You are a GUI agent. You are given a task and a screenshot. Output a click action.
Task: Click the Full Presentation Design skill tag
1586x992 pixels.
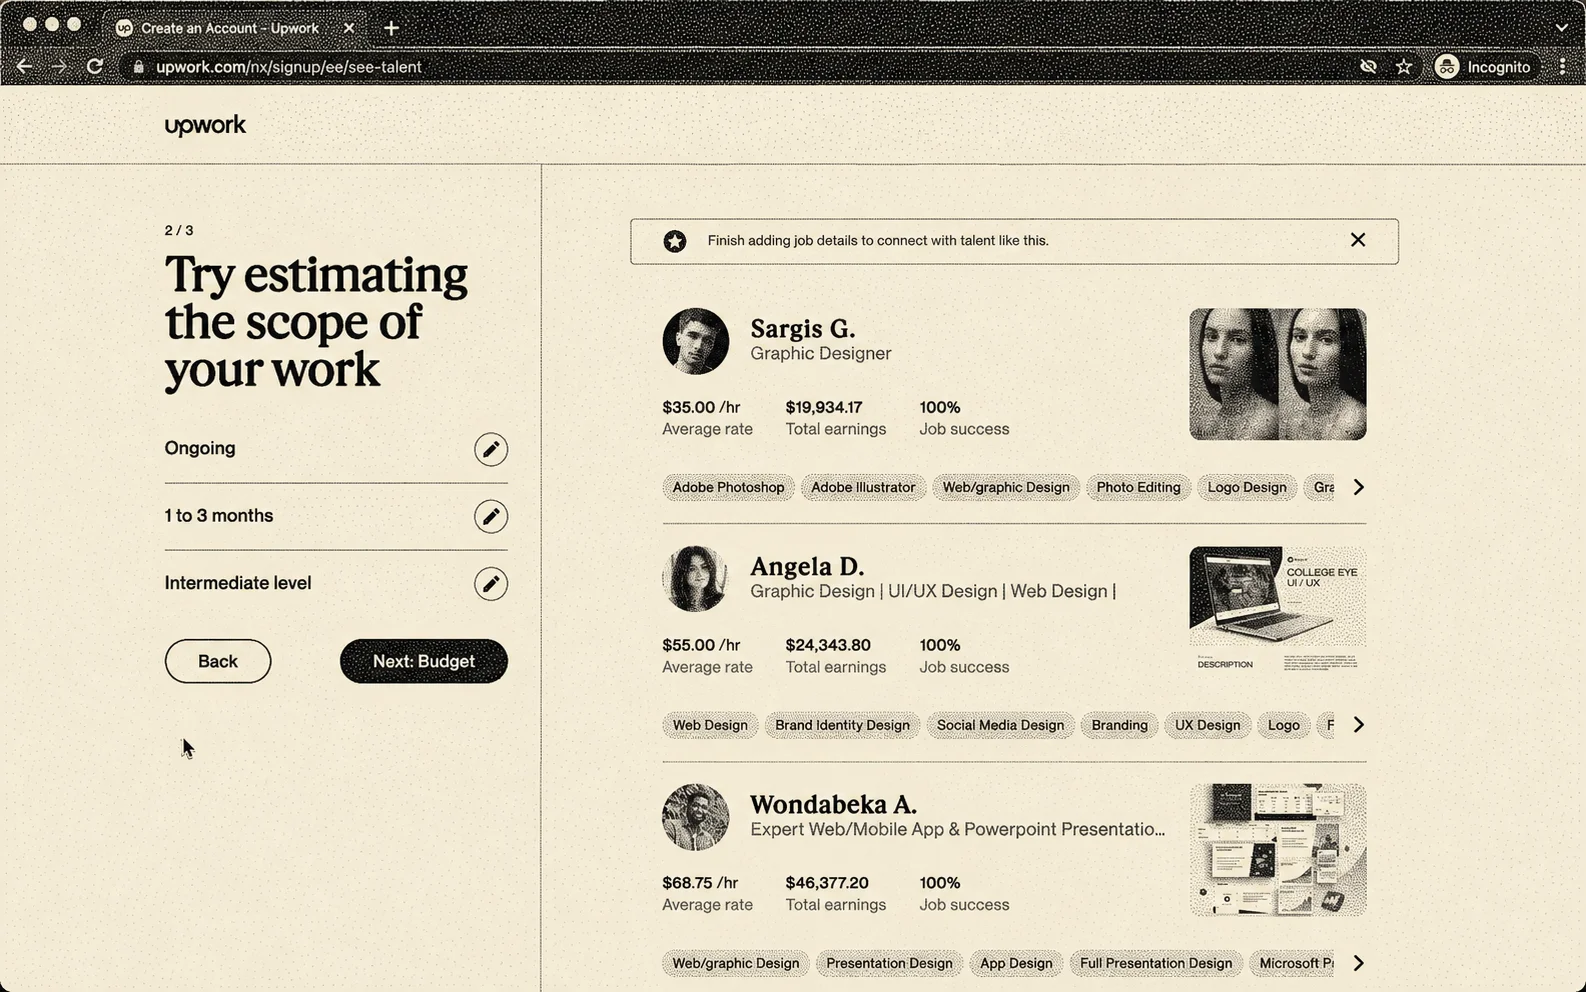(1156, 963)
